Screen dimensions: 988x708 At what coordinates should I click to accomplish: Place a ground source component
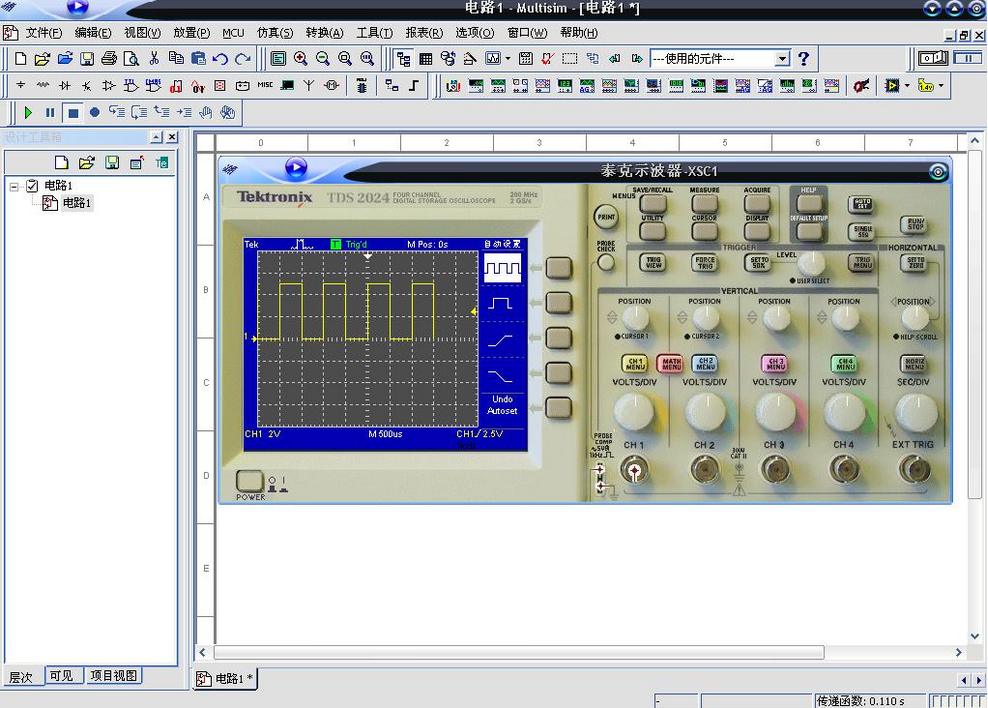(x=21, y=86)
